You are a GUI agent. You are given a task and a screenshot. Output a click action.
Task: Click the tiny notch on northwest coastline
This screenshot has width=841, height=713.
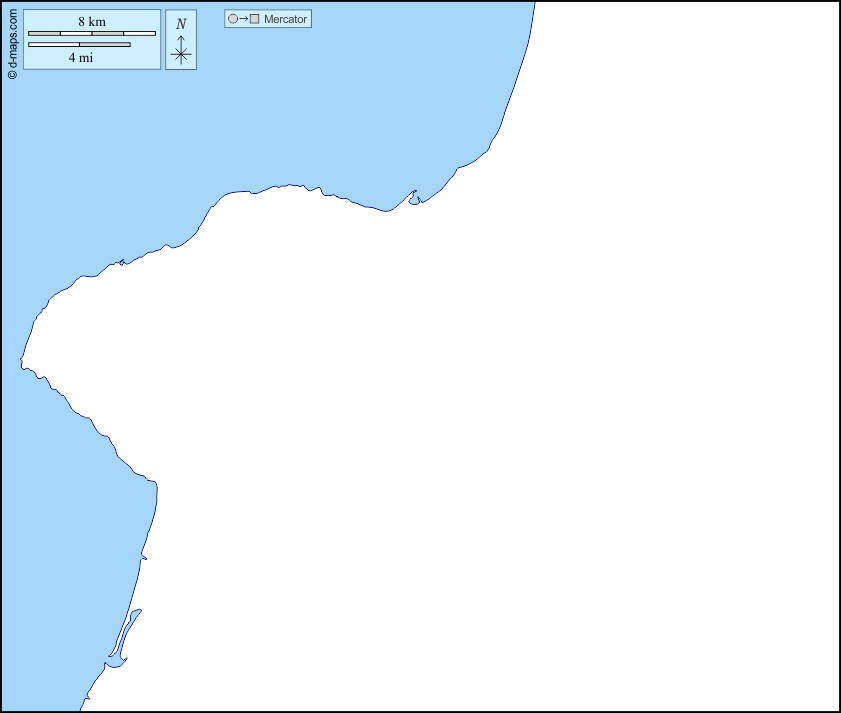121,262
